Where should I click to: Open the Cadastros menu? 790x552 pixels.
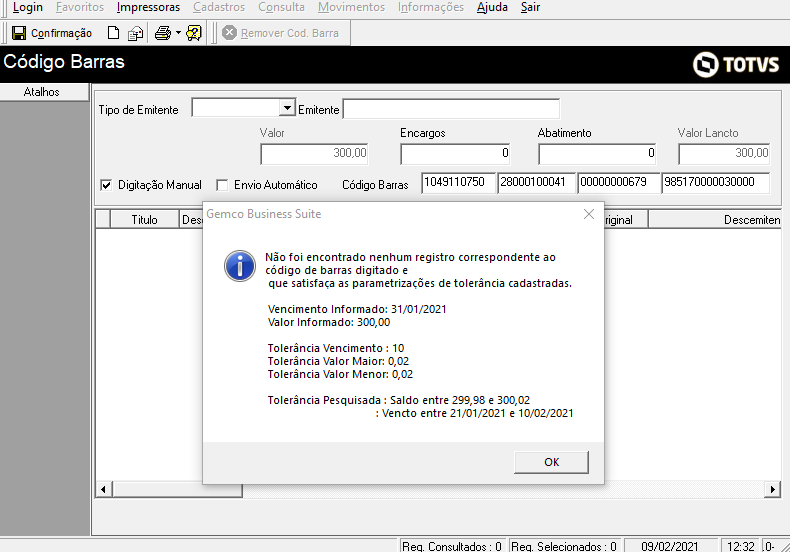[x=219, y=8]
